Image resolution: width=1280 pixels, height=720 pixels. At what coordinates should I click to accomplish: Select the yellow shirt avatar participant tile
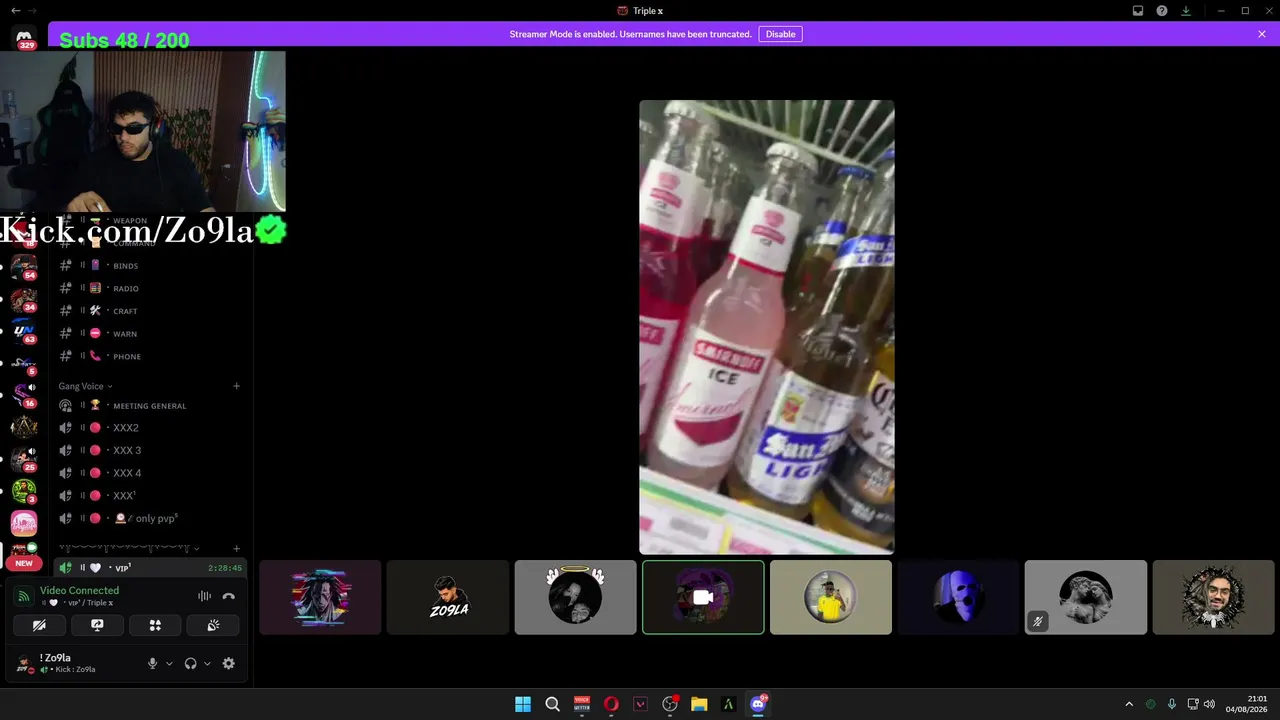click(831, 597)
